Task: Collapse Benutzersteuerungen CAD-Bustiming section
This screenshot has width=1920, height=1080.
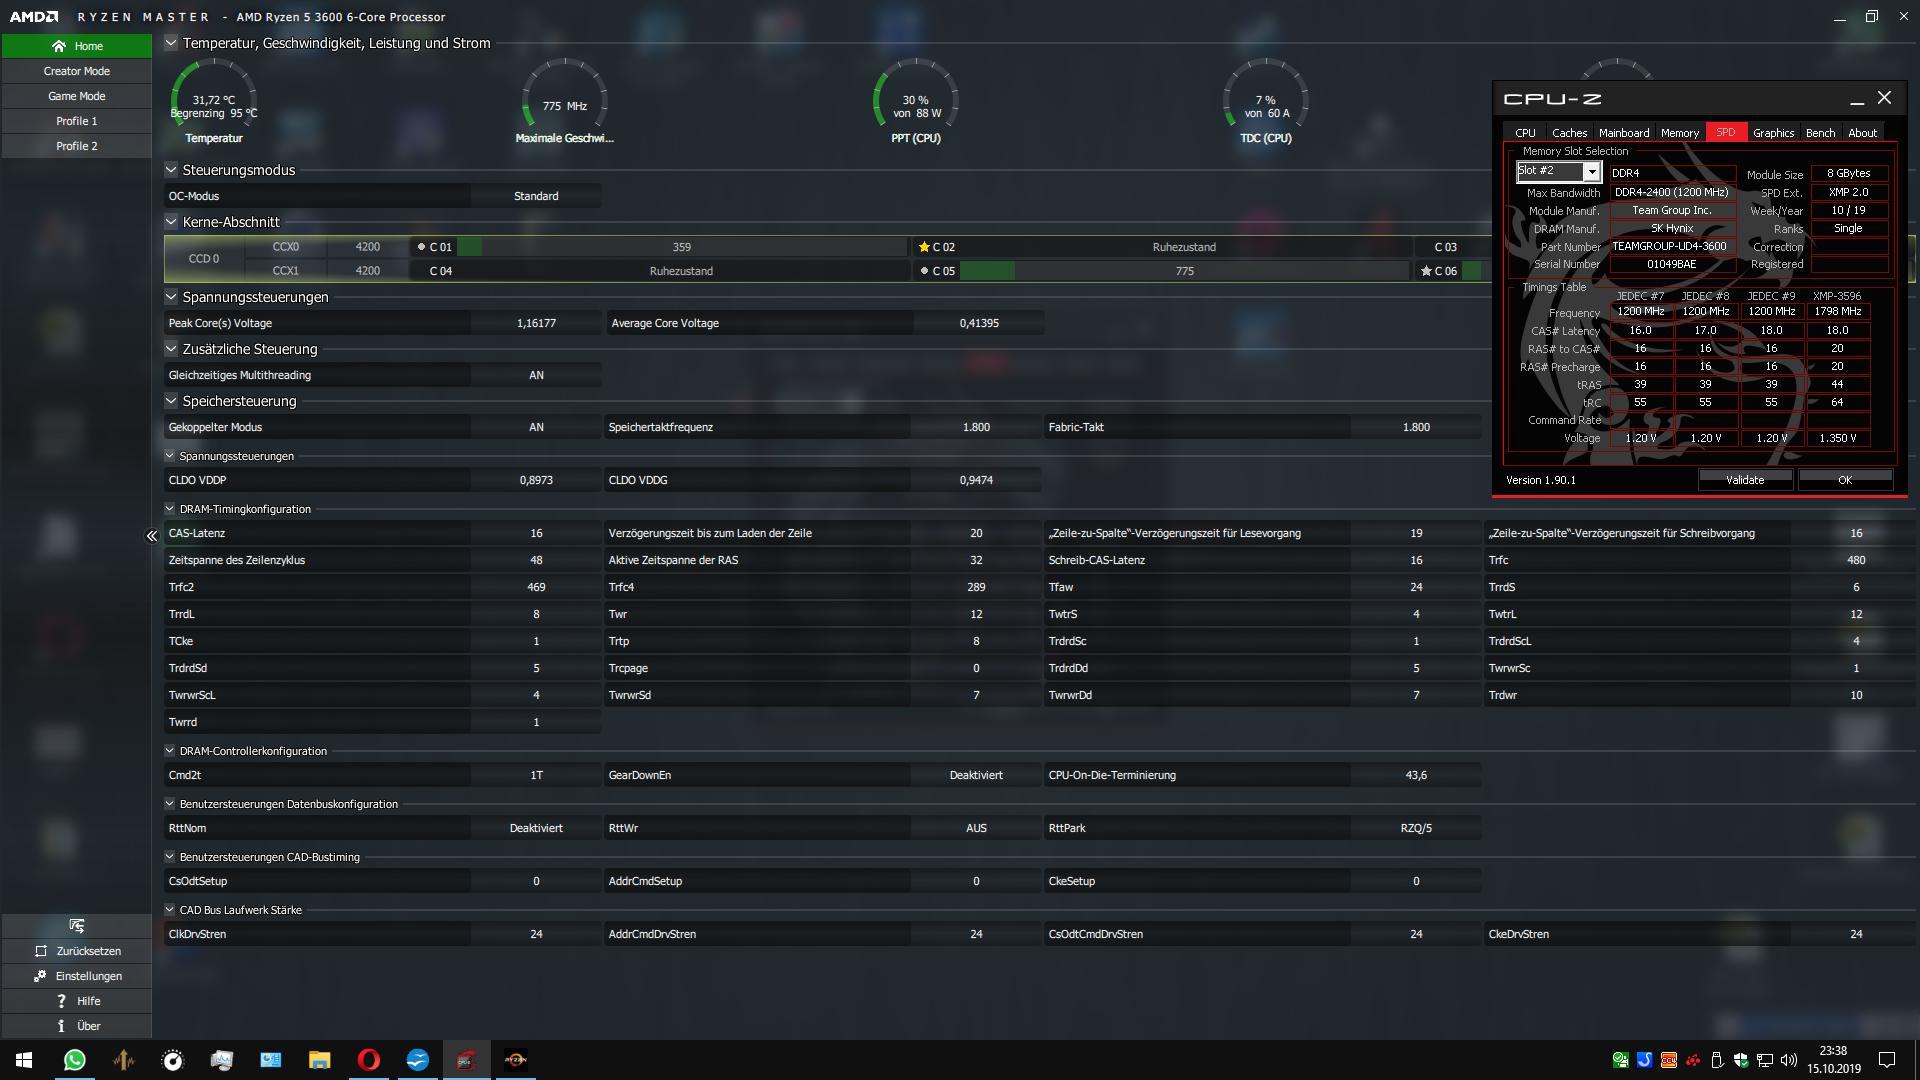Action: click(170, 857)
